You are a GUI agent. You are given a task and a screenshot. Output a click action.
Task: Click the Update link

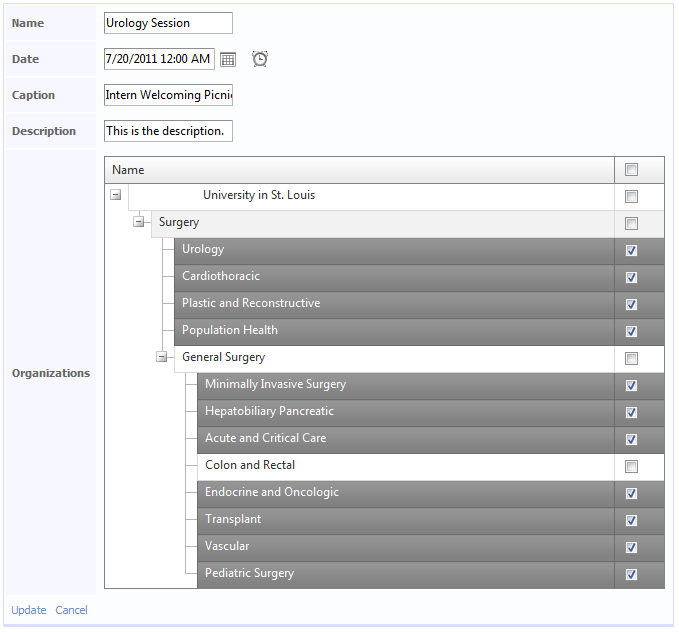29,610
